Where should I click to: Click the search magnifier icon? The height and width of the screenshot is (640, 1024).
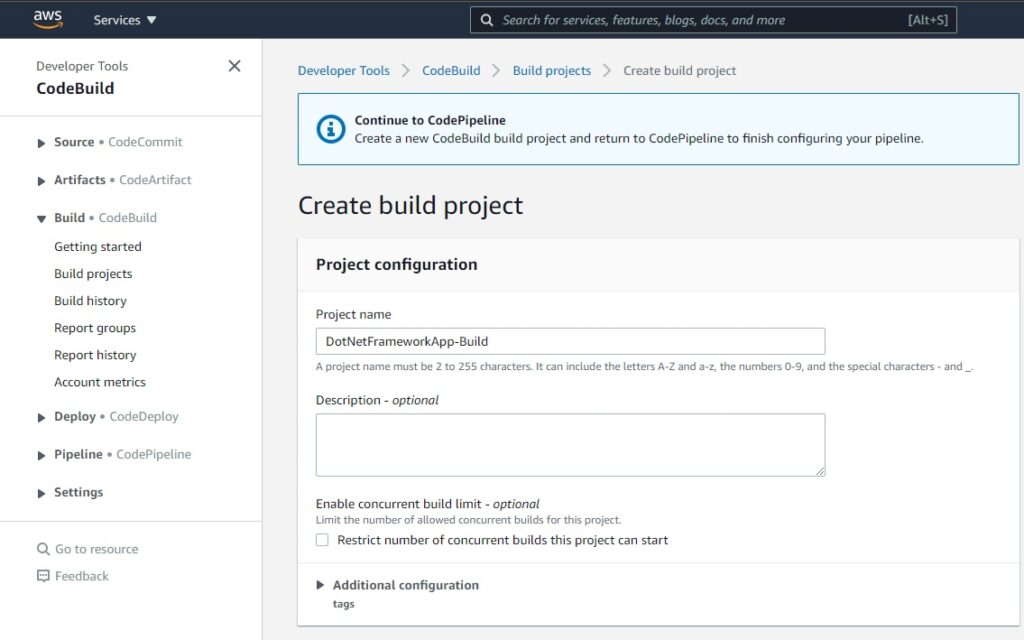tap(487, 19)
